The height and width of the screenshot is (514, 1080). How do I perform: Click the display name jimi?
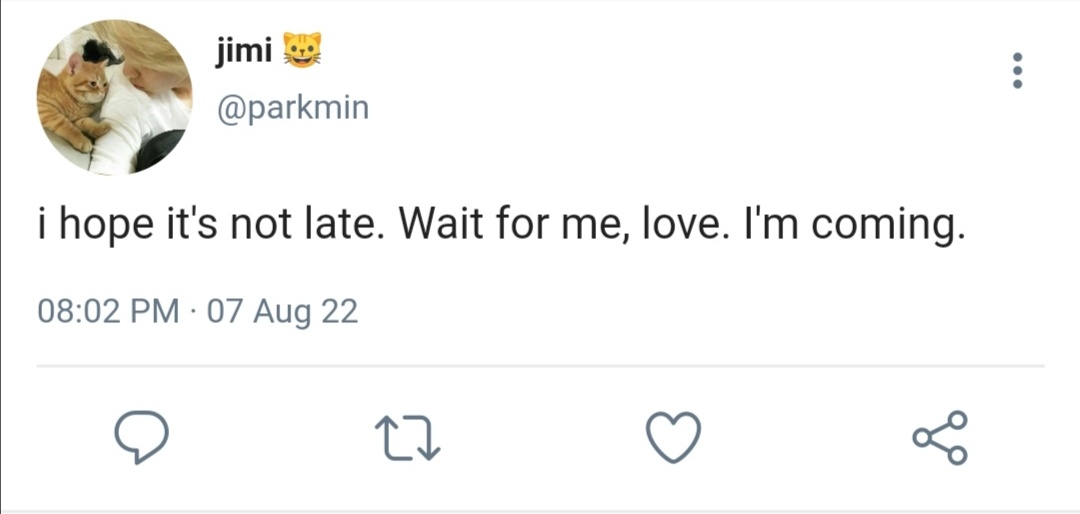pyautogui.click(x=244, y=52)
